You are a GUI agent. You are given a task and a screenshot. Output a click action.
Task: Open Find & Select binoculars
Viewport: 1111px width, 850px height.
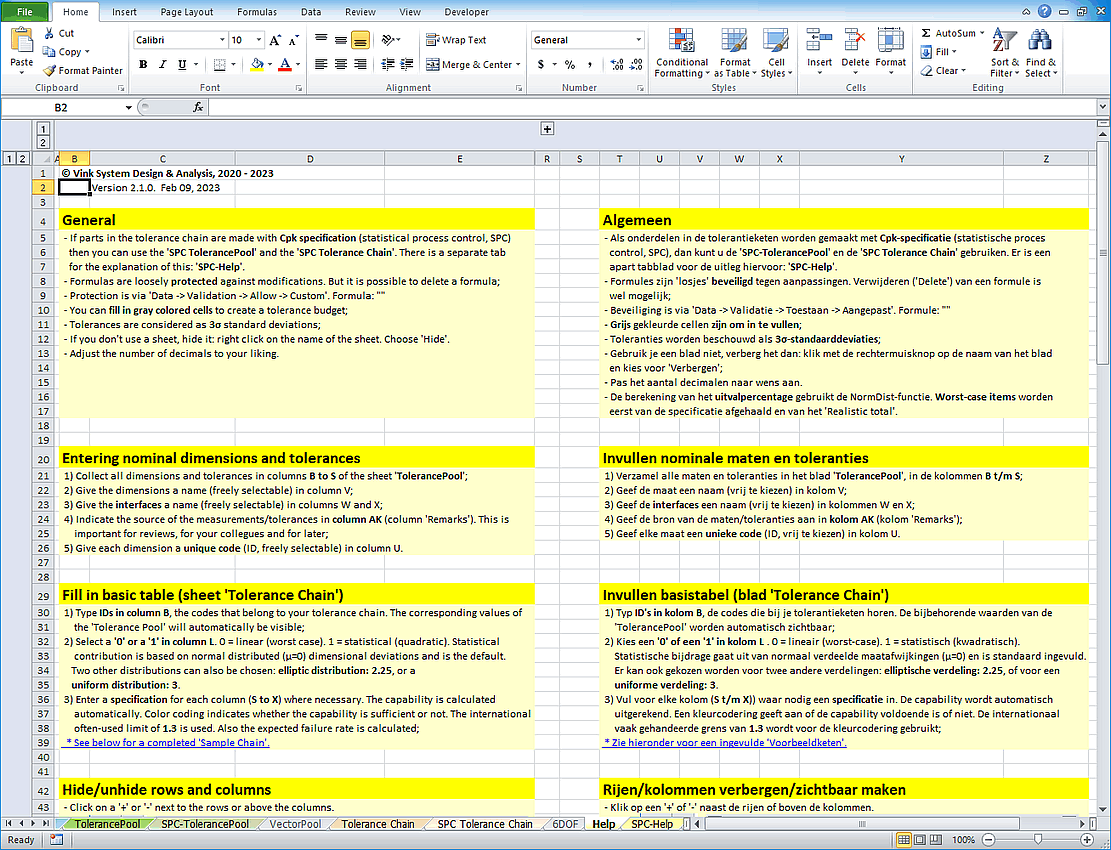tap(1040, 54)
